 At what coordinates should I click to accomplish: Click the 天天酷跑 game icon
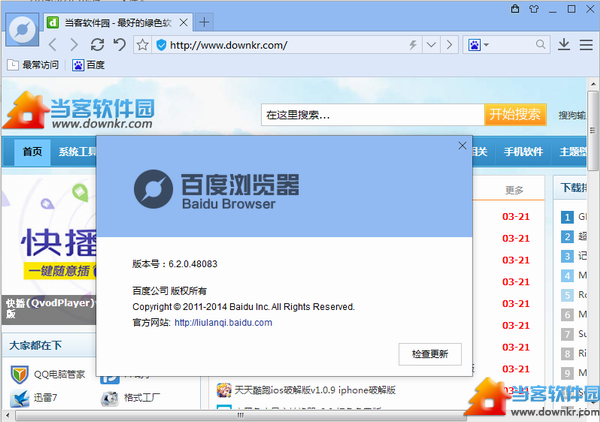pos(224,390)
